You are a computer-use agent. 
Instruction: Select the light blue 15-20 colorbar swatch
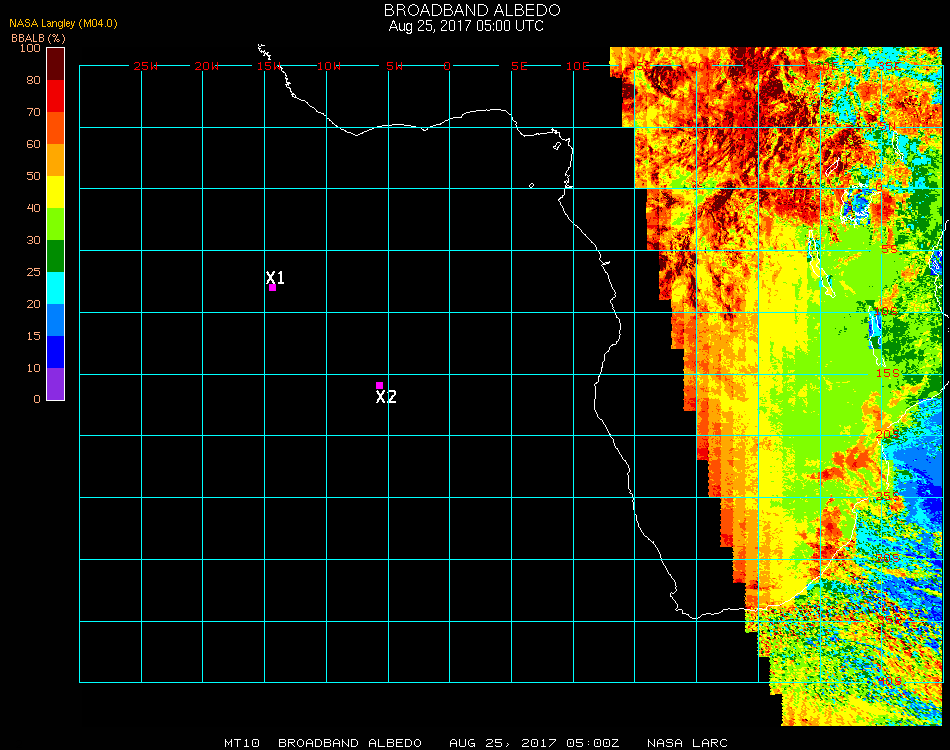pyautogui.click(x=56, y=320)
